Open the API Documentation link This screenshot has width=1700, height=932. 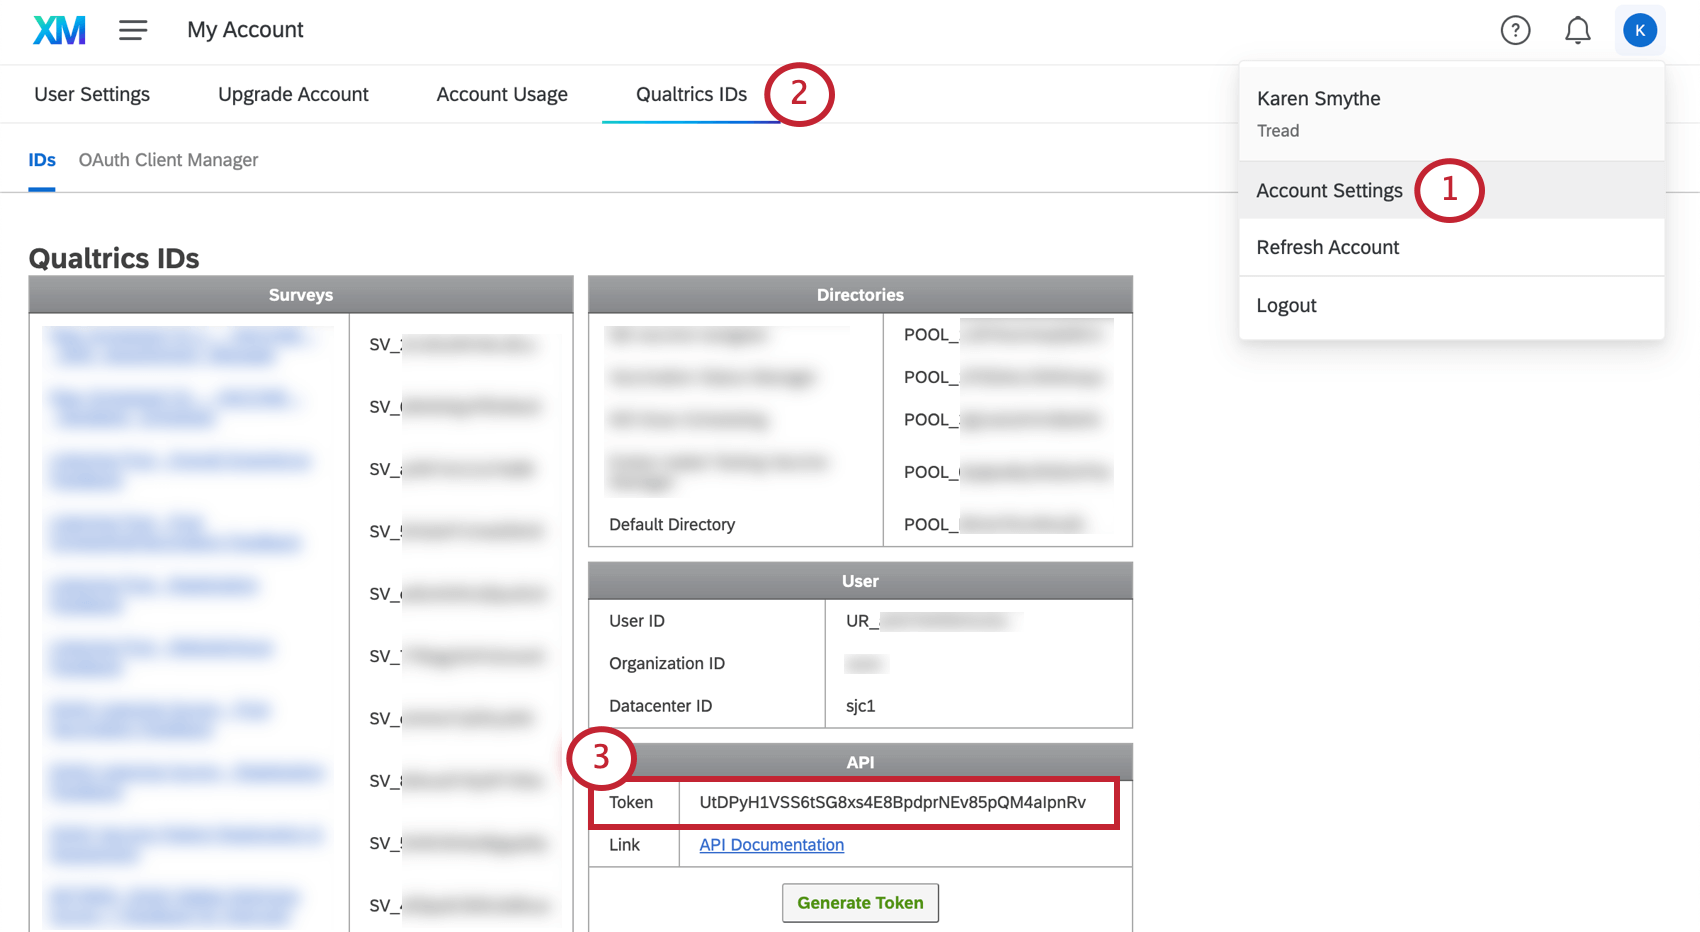click(x=770, y=845)
